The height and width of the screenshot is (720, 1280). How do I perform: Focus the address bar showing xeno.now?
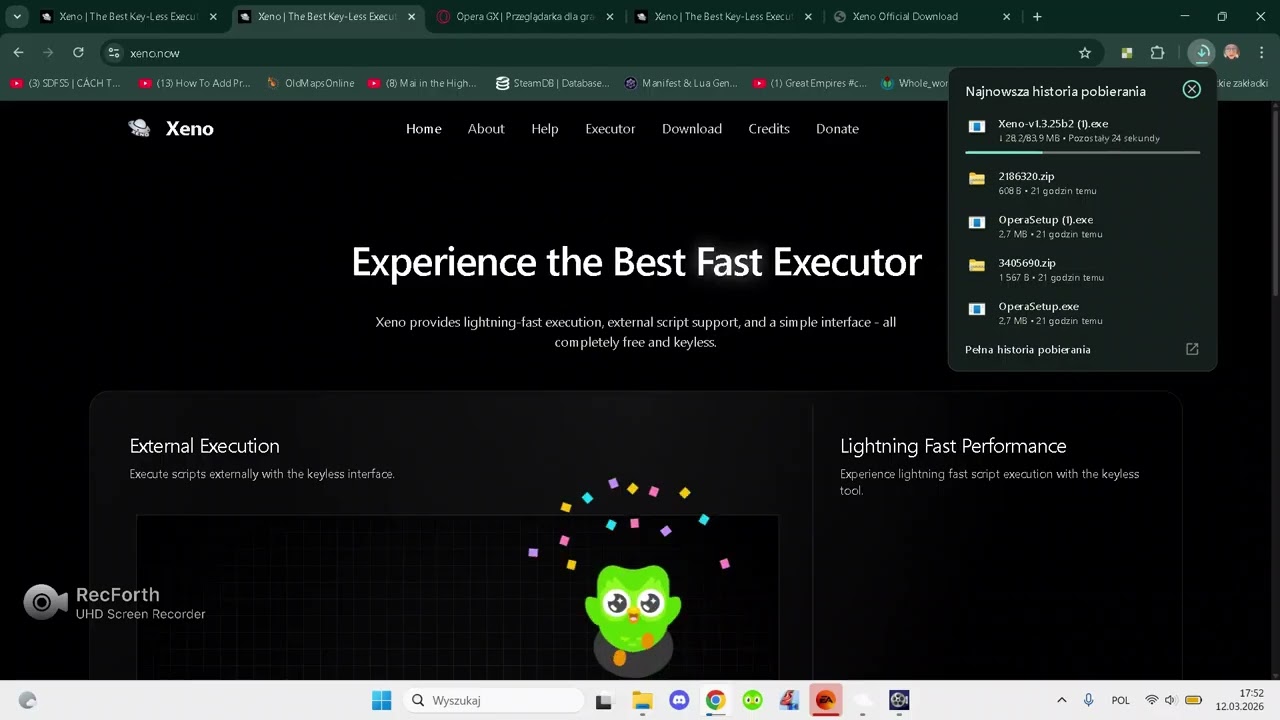click(x=600, y=53)
